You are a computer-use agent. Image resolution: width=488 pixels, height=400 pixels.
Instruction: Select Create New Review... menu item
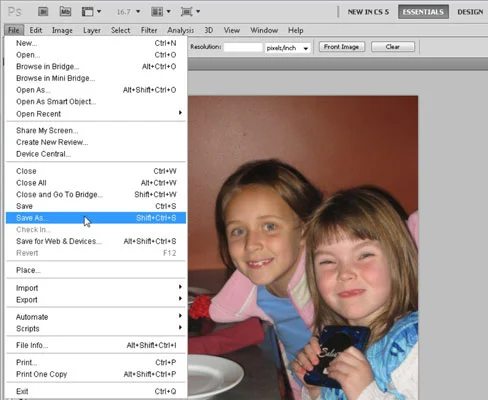click(x=96, y=142)
